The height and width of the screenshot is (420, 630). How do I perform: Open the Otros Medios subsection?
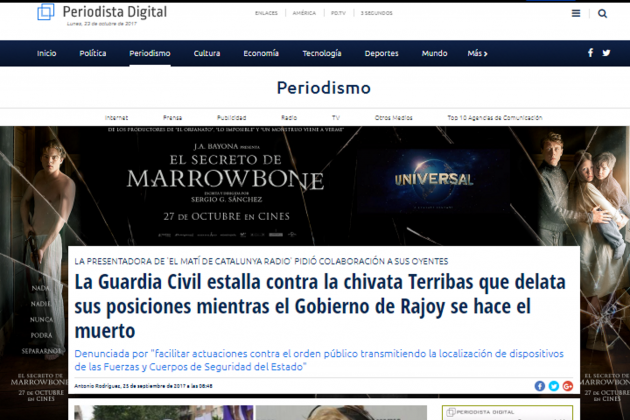(x=394, y=118)
